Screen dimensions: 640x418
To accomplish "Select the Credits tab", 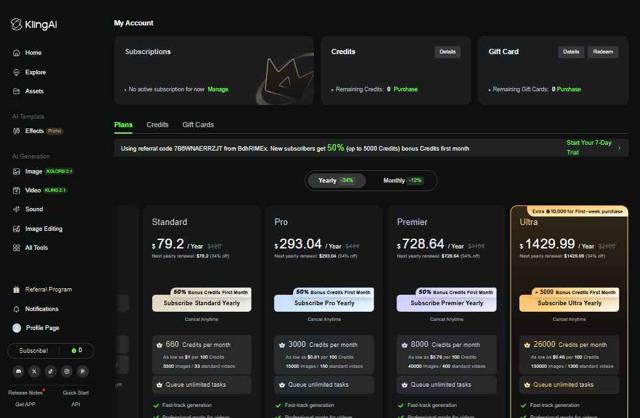I will coord(158,125).
